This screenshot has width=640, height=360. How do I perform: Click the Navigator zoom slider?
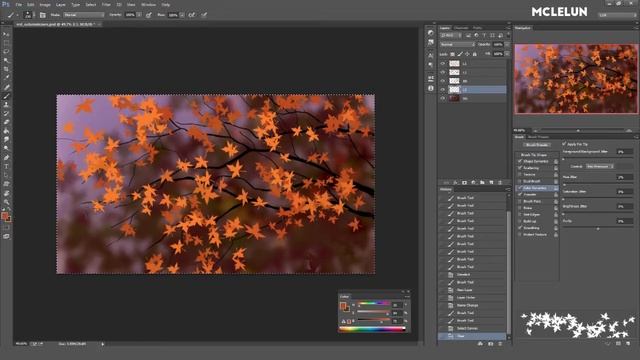578,131
